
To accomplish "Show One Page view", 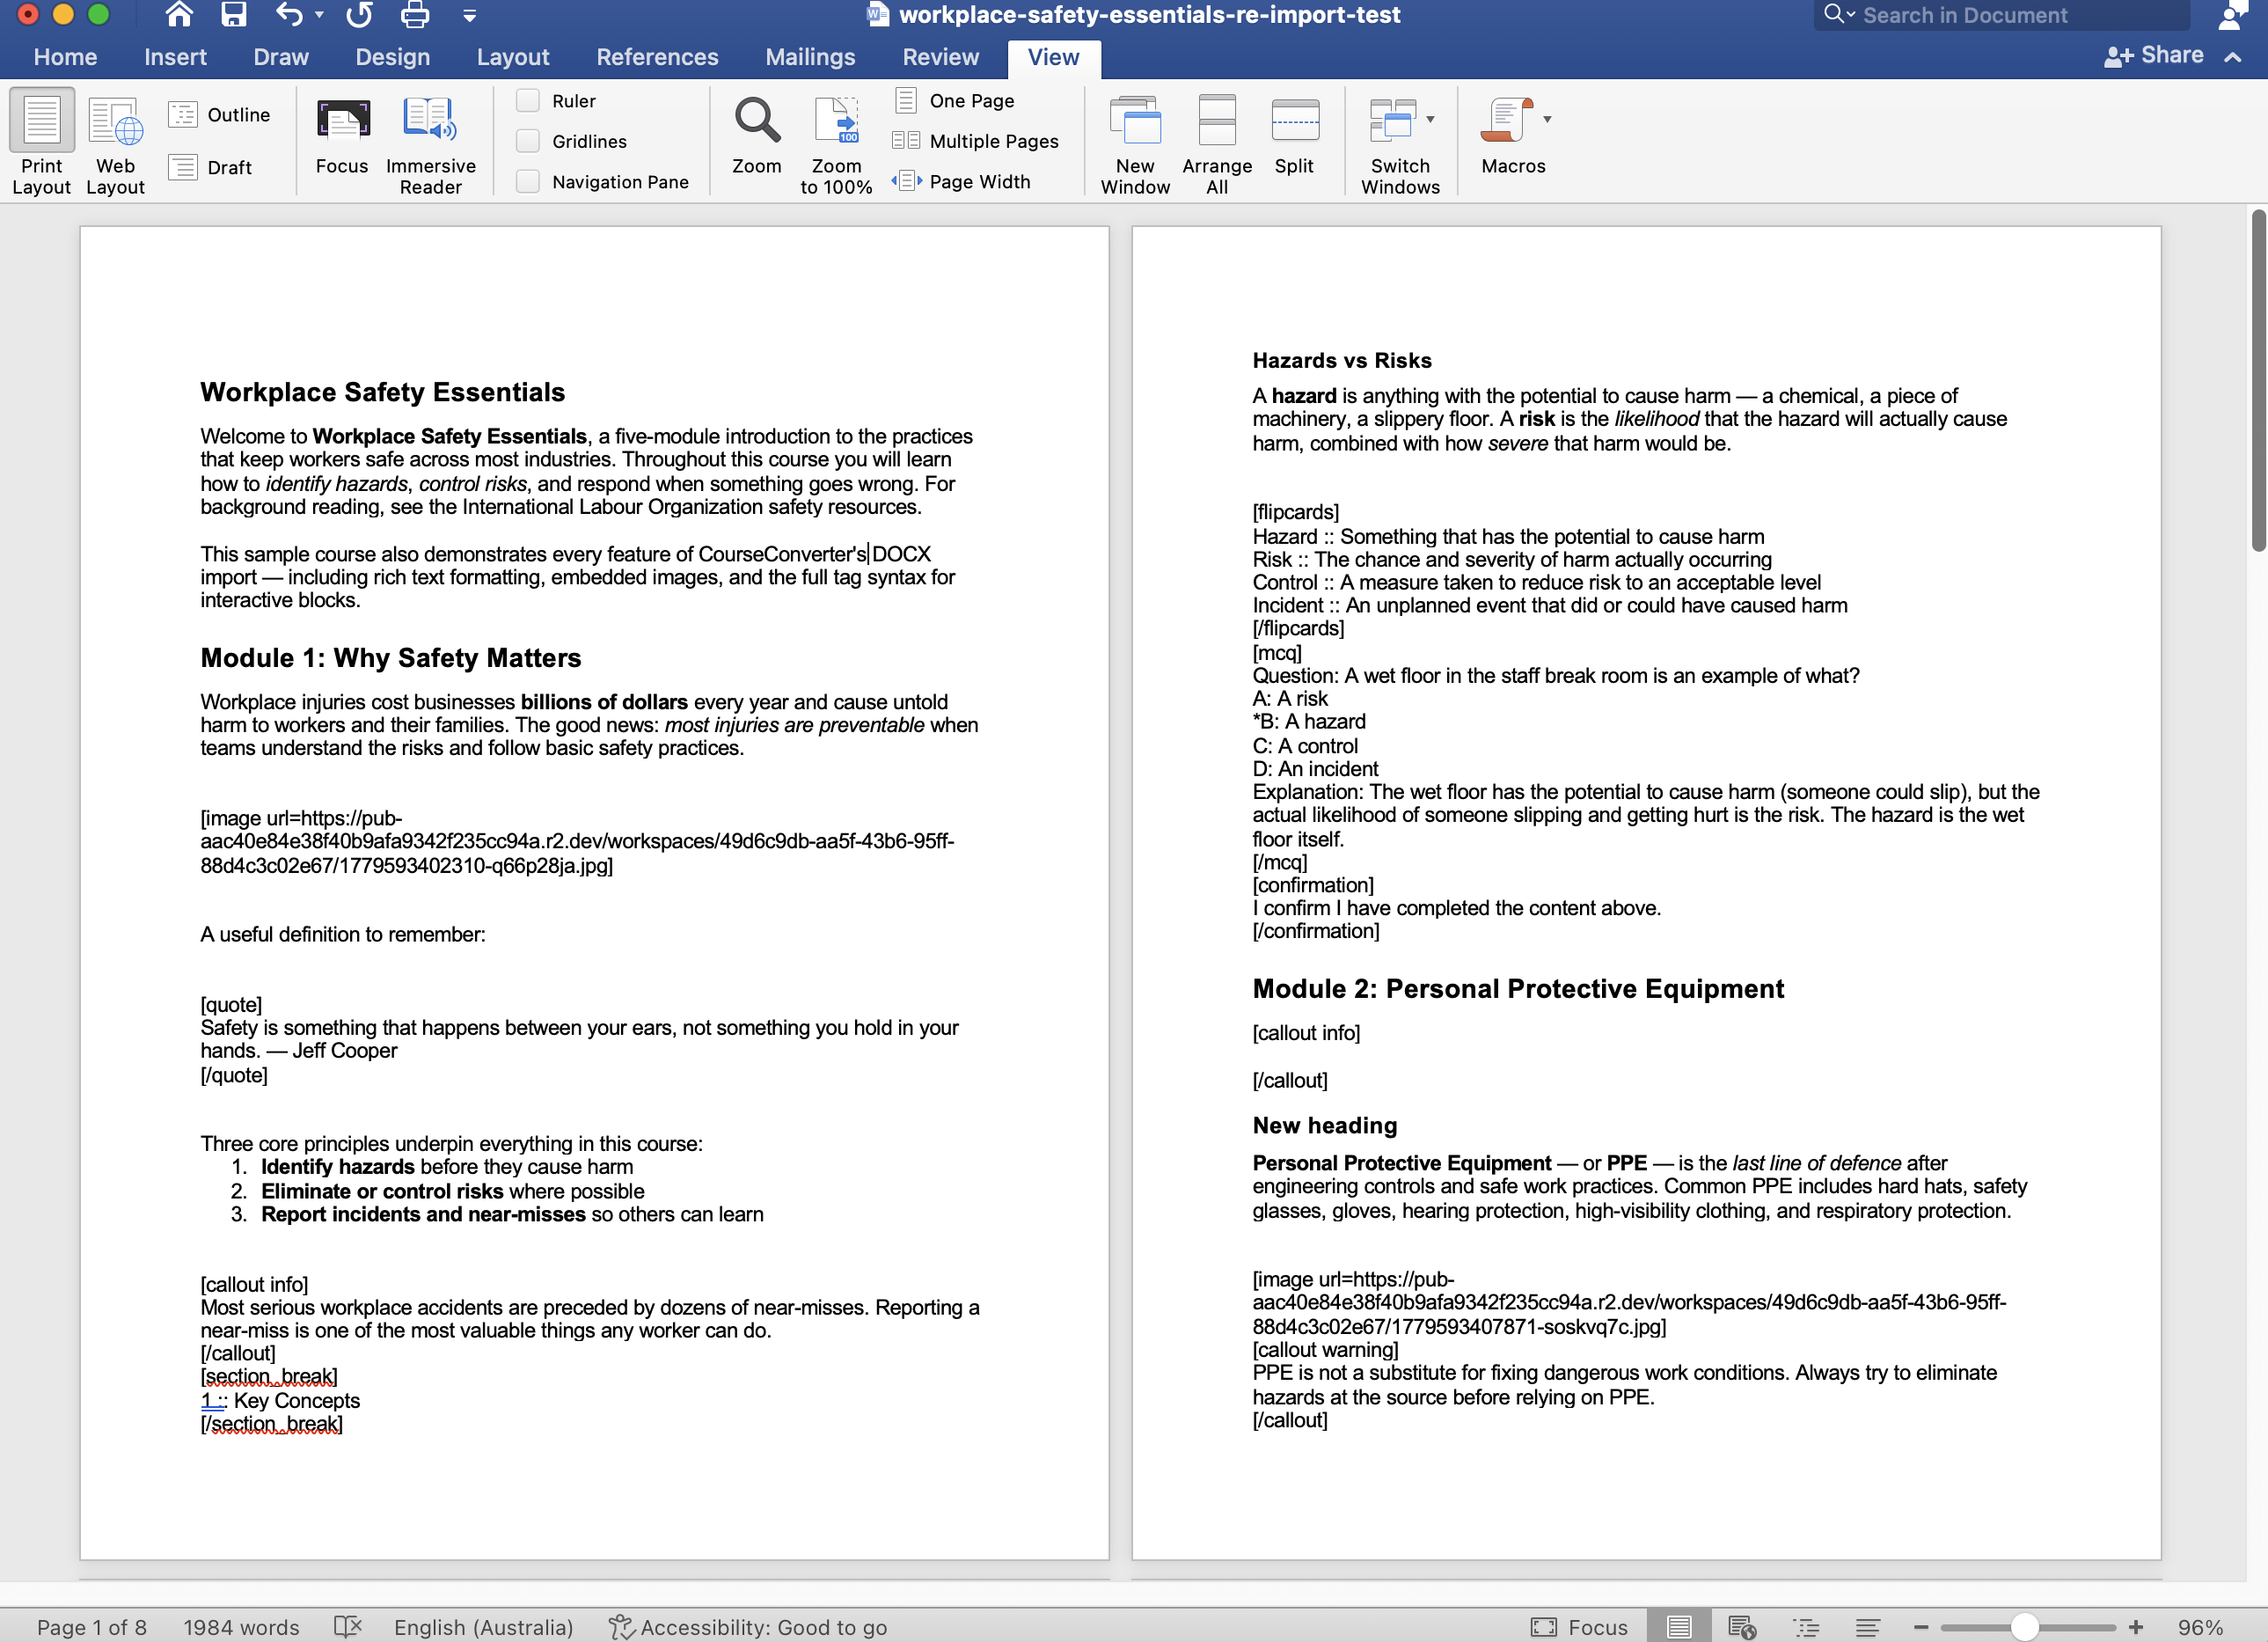I will click(955, 101).
